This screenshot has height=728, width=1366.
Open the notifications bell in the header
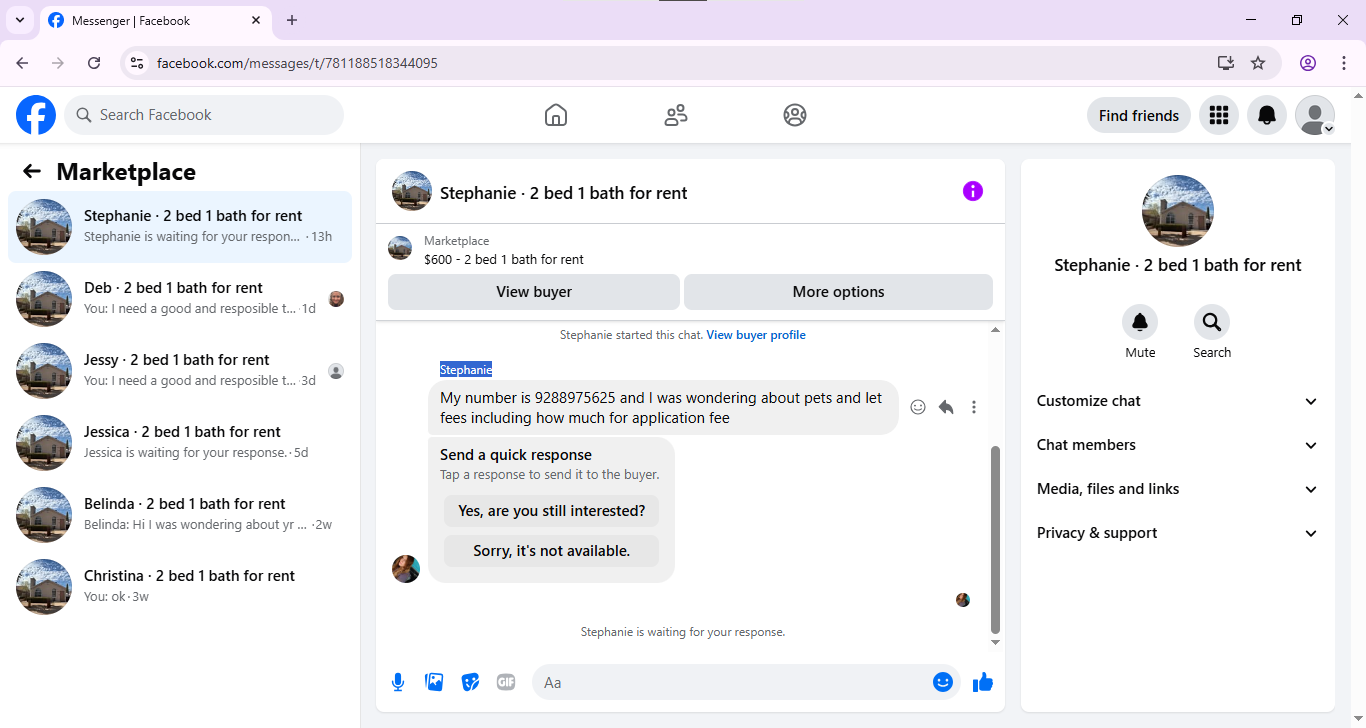(x=1267, y=115)
